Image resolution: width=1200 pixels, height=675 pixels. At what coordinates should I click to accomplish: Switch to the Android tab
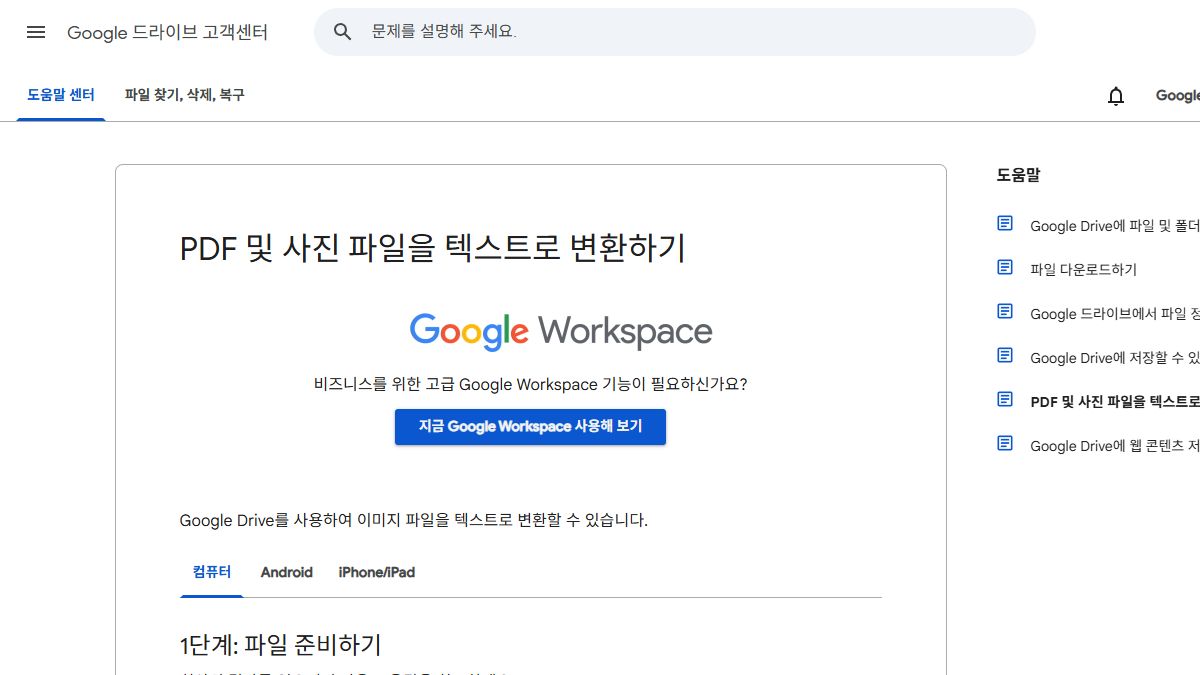pos(287,572)
